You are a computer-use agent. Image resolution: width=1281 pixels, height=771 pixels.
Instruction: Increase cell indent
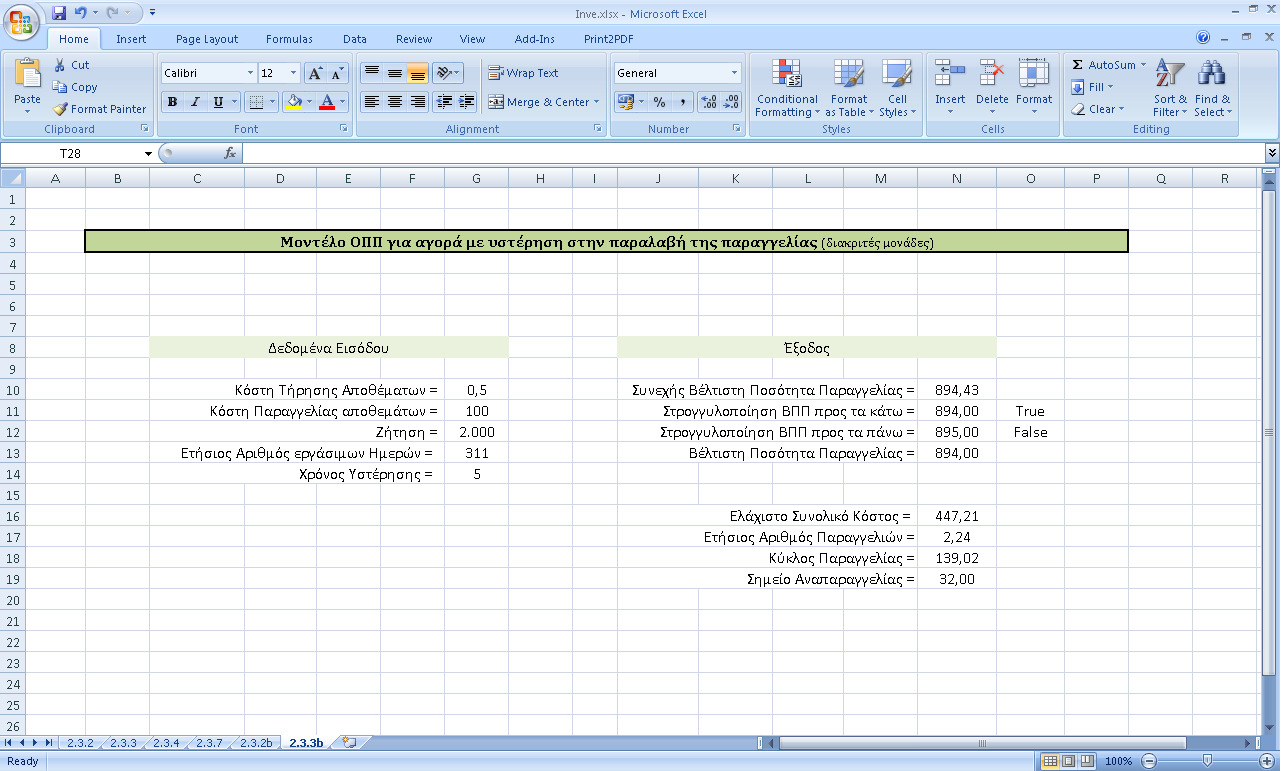coord(466,102)
